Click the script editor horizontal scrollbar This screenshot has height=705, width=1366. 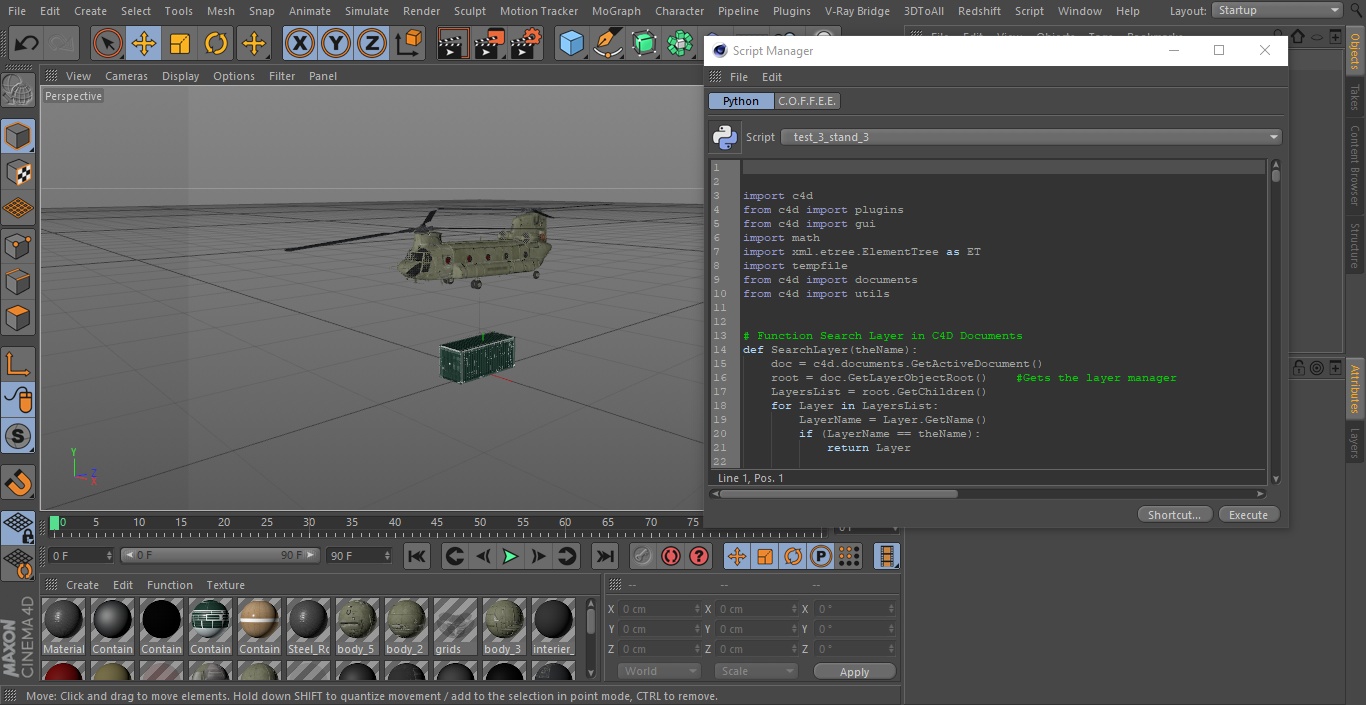987,493
